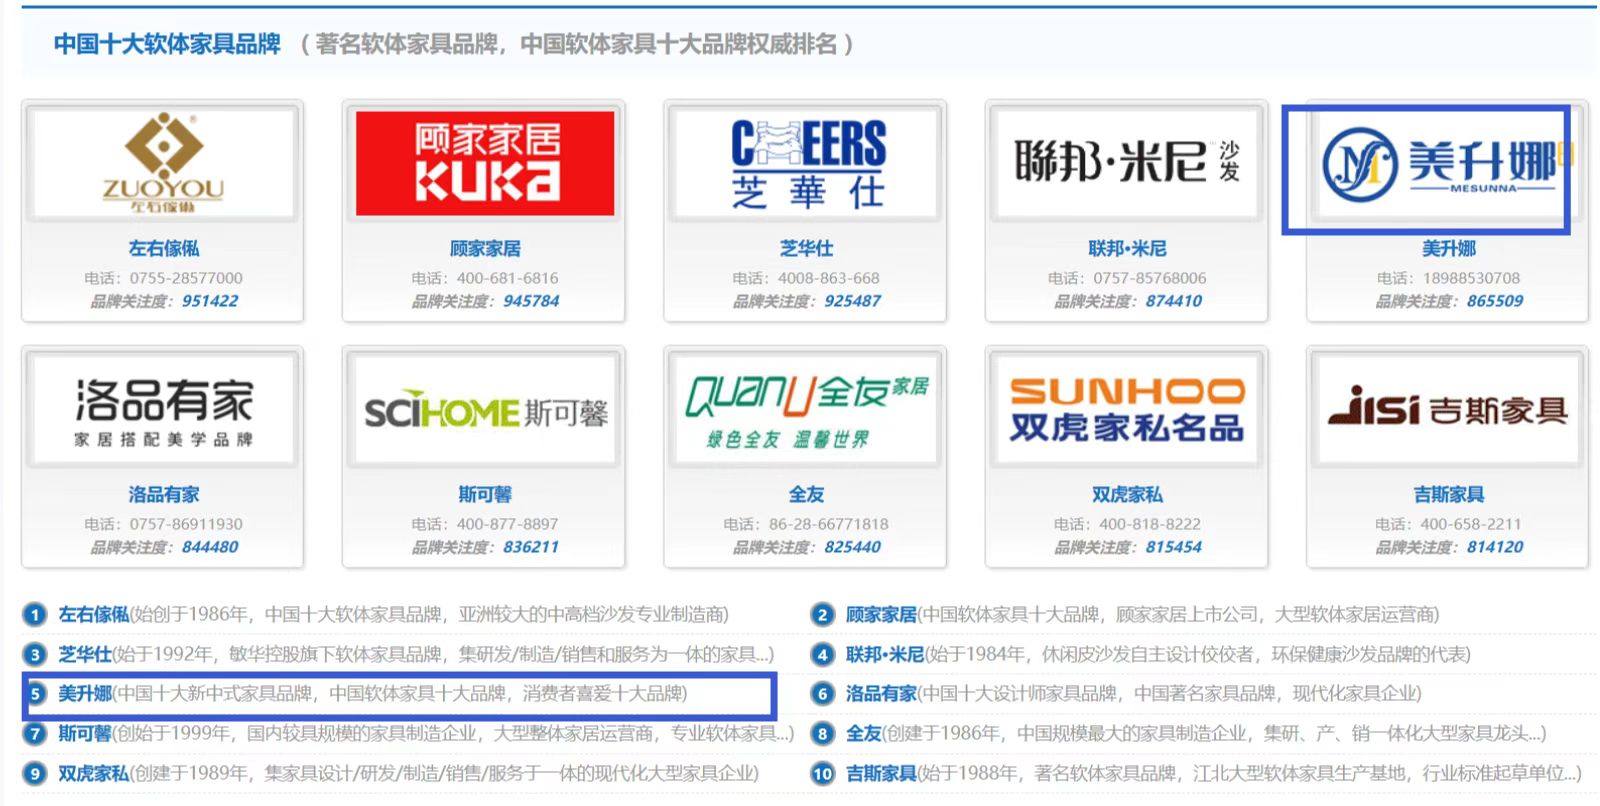1600x806 pixels.
Task: Click the 联邦·米尼 brand name under its logo
Action: pyautogui.click(x=1127, y=248)
